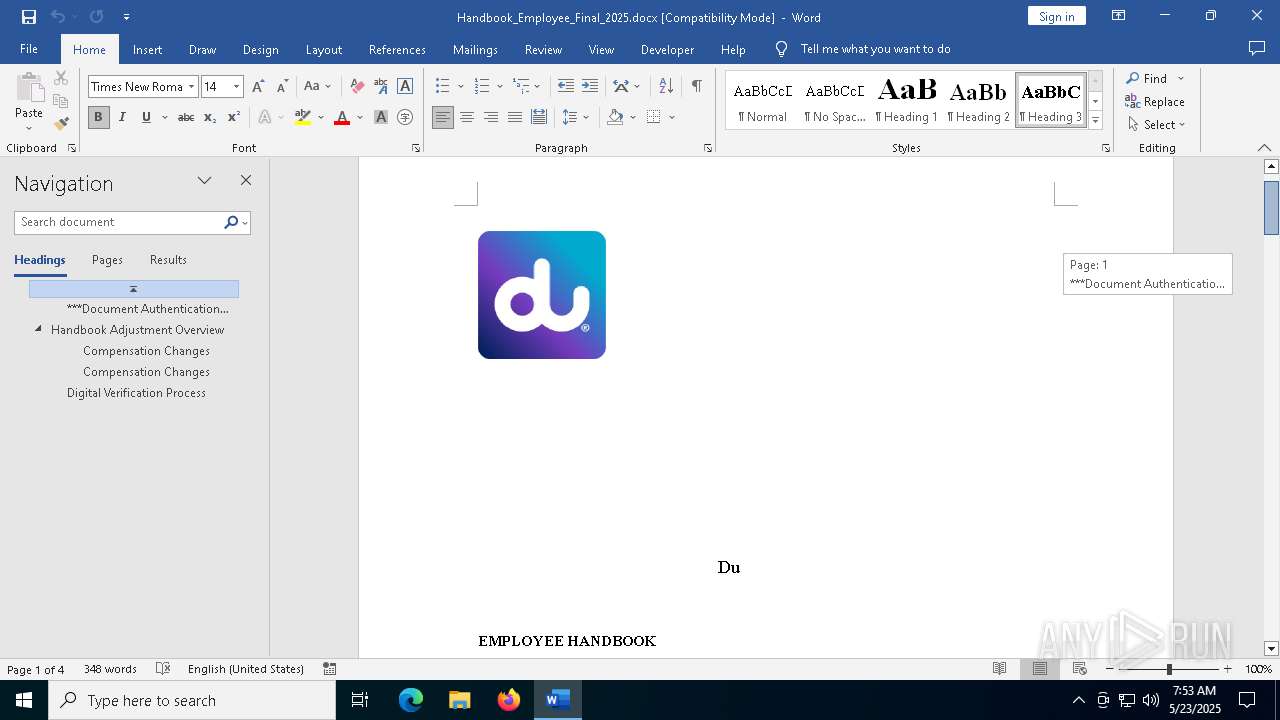1280x720 pixels.
Task: Open the font size dropdown
Action: coord(236,87)
